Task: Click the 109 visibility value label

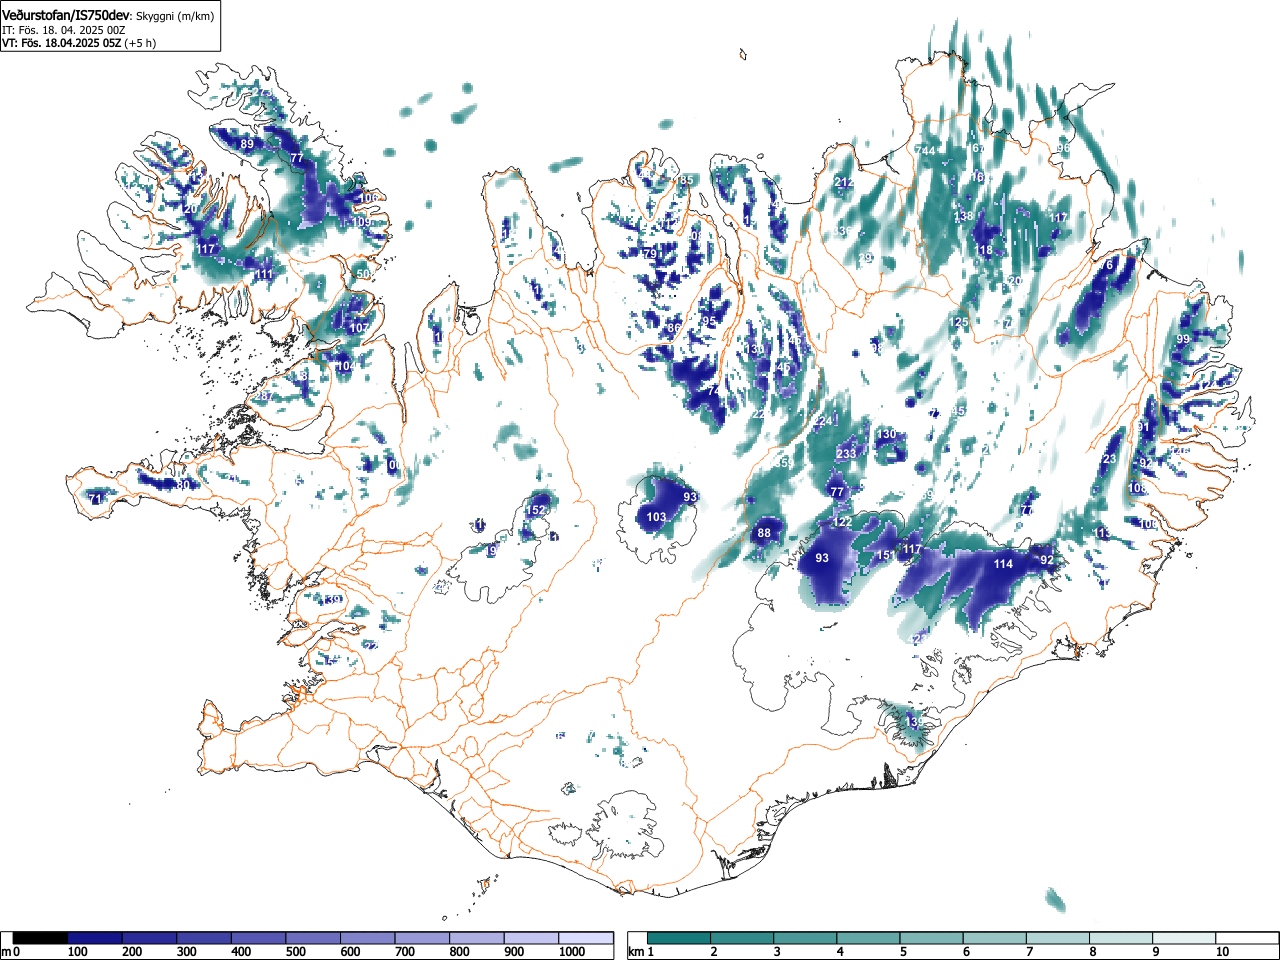Action: coord(362,223)
